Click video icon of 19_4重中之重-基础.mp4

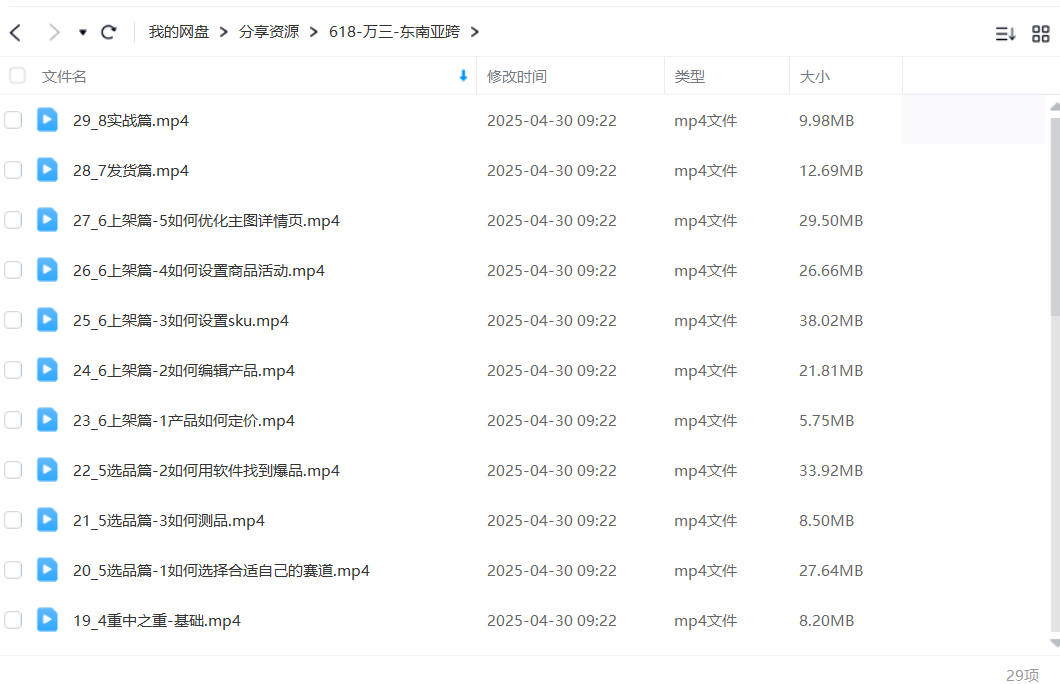(x=47, y=620)
